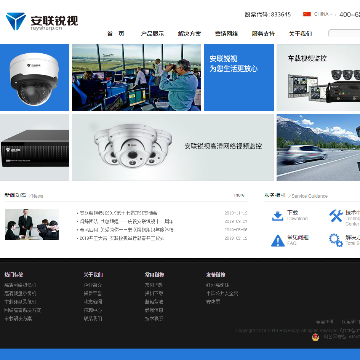Click the three silver dome cameras banner
This screenshot has height=360, width=360.
pos(173,148)
